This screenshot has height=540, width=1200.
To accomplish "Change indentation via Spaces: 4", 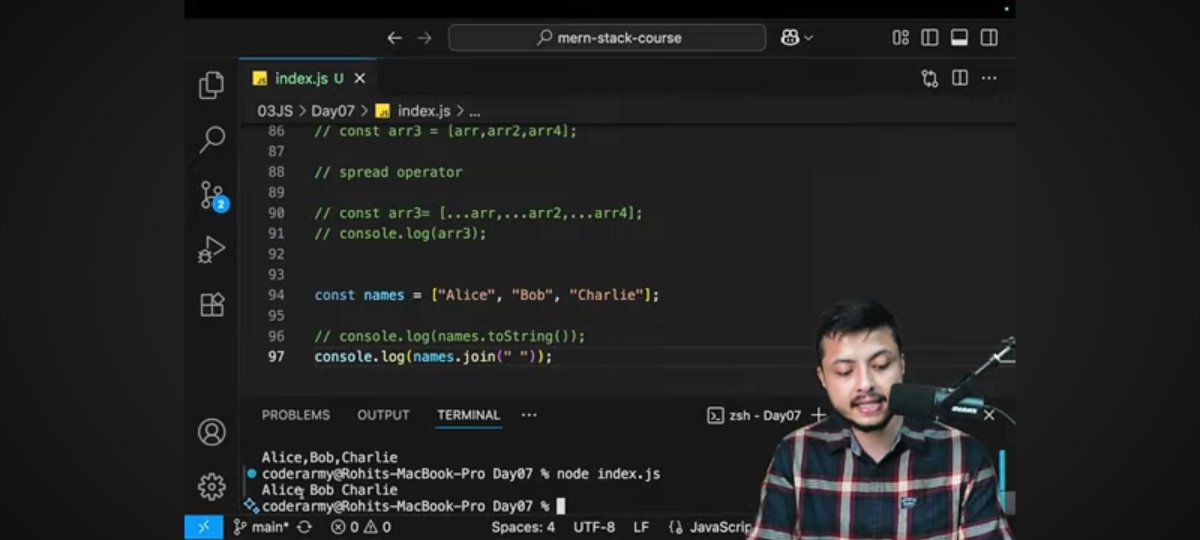I will (x=523, y=527).
